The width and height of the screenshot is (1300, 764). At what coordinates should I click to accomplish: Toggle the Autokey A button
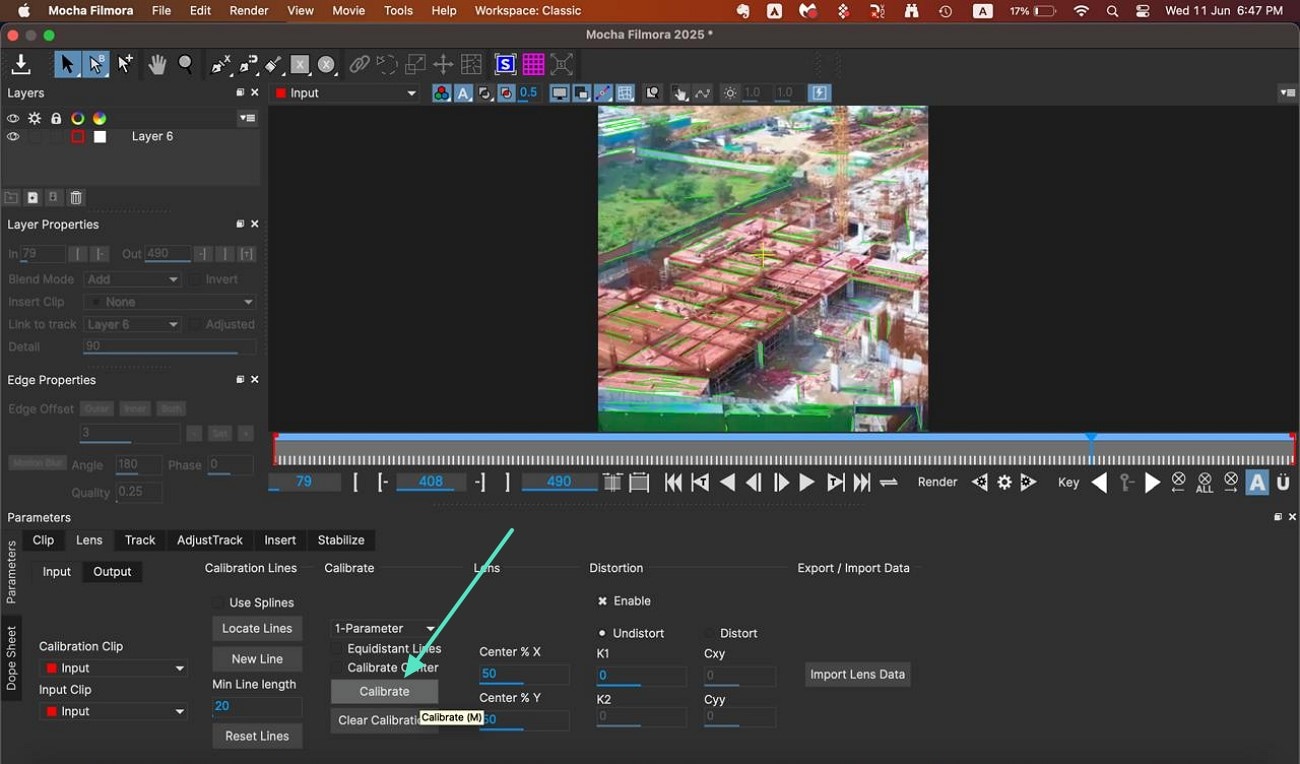coord(1257,482)
